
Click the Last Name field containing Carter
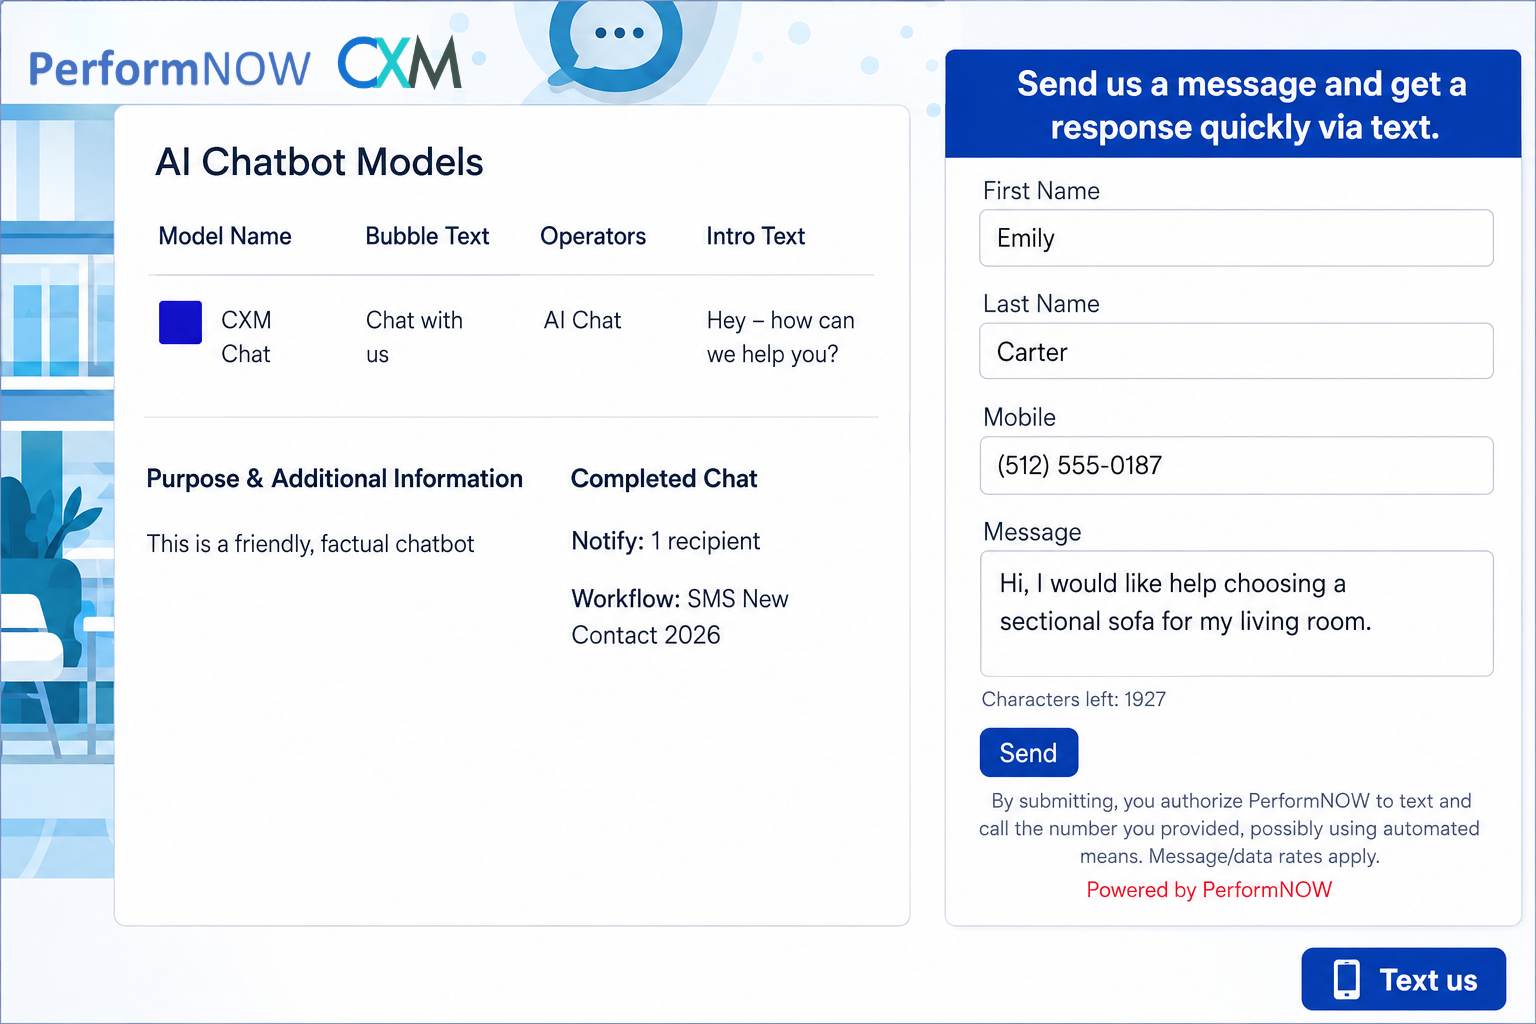click(x=1236, y=351)
